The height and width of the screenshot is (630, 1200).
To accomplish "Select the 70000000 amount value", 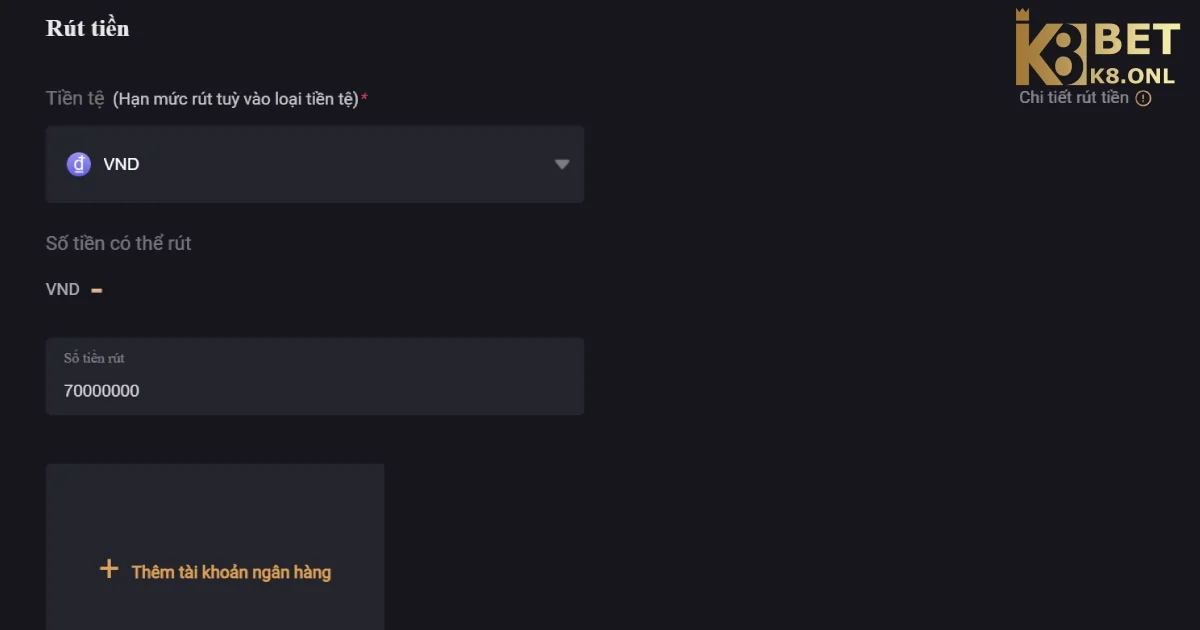I will tap(100, 390).
